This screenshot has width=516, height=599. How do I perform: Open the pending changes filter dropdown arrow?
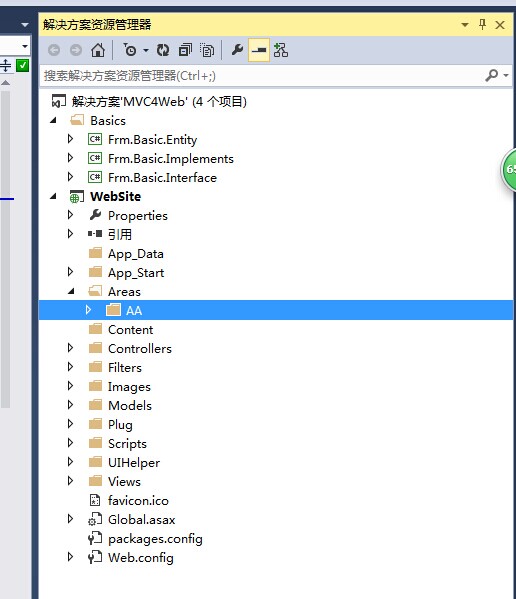coord(146,50)
